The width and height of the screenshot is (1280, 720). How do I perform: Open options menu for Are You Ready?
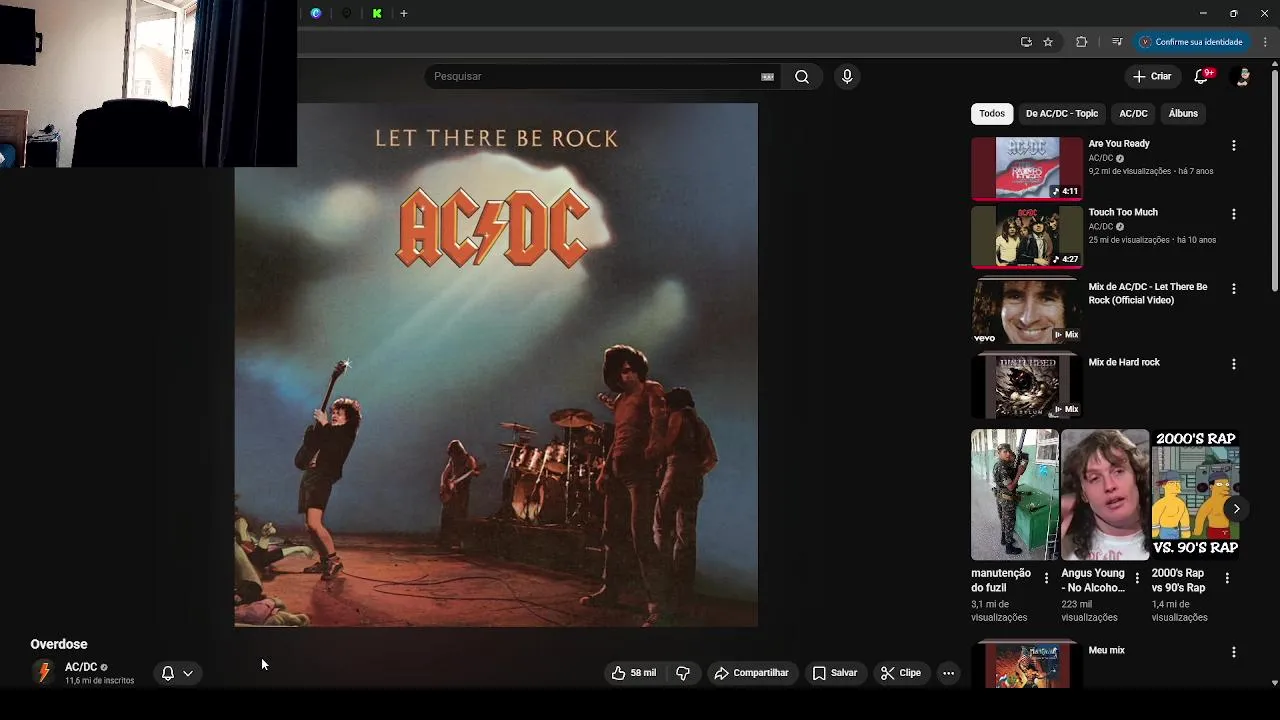(x=1233, y=146)
